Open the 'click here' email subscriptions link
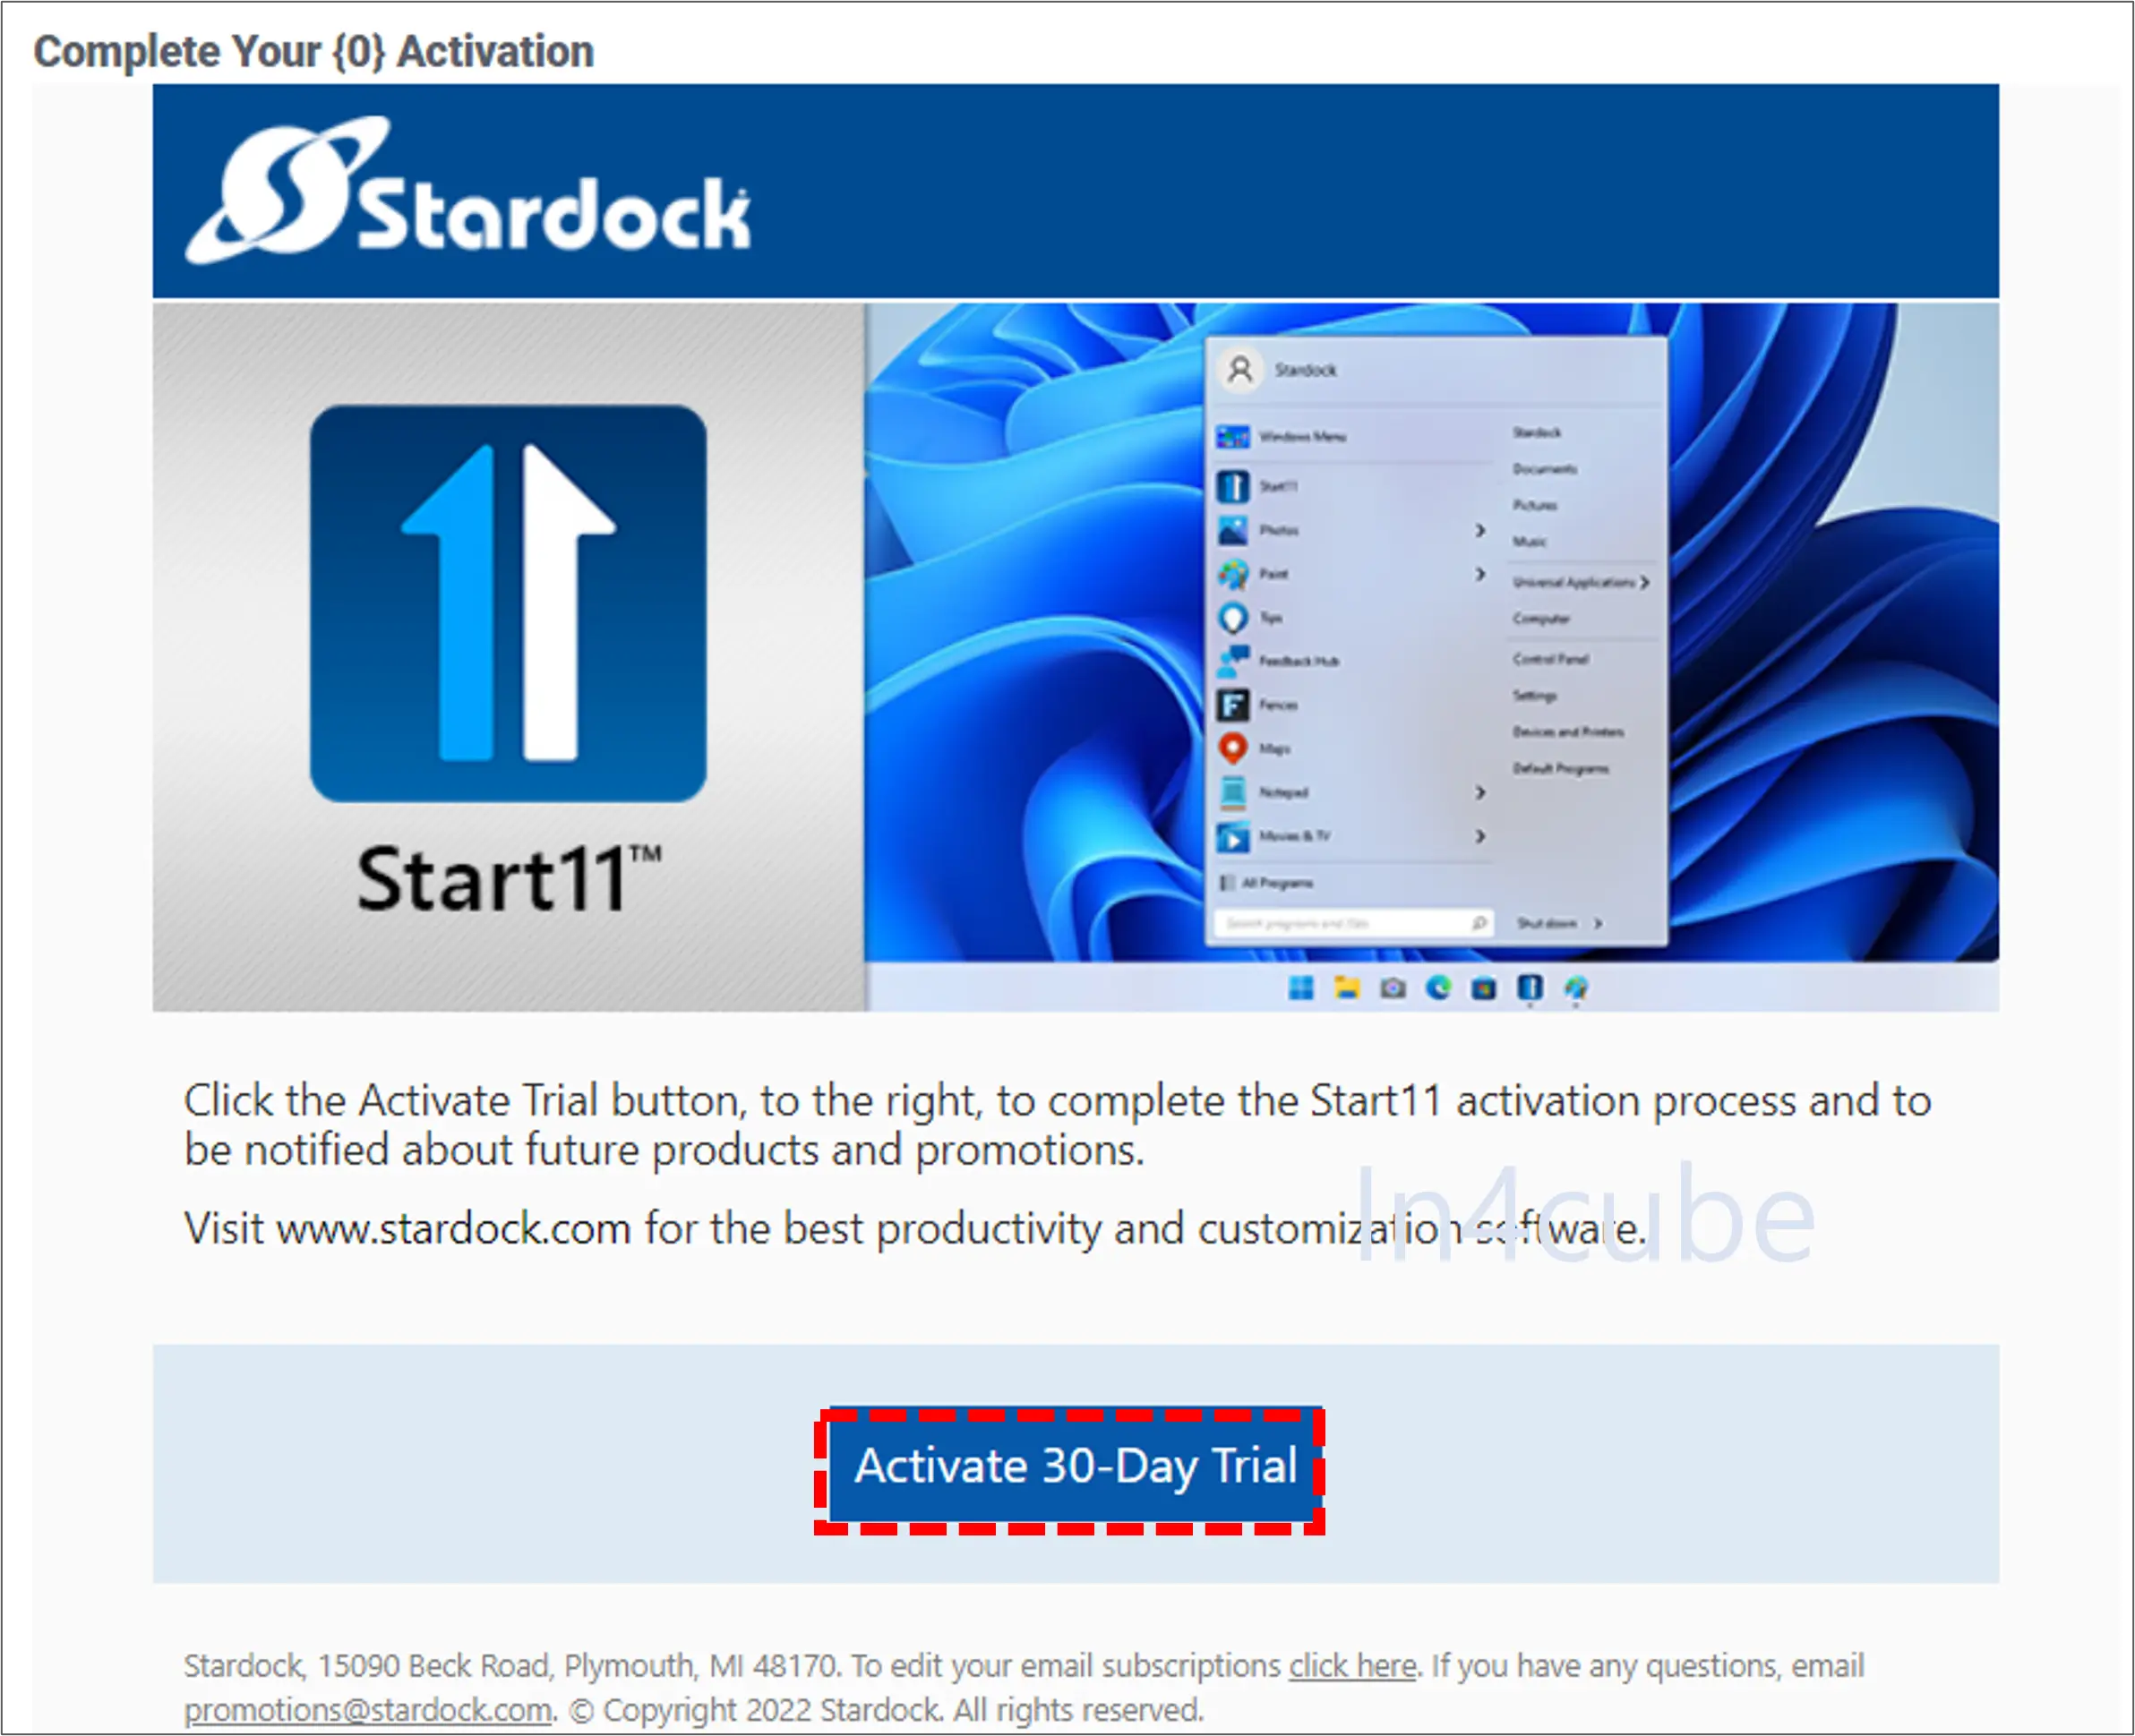Image resolution: width=2135 pixels, height=1736 pixels. [x=1353, y=1666]
